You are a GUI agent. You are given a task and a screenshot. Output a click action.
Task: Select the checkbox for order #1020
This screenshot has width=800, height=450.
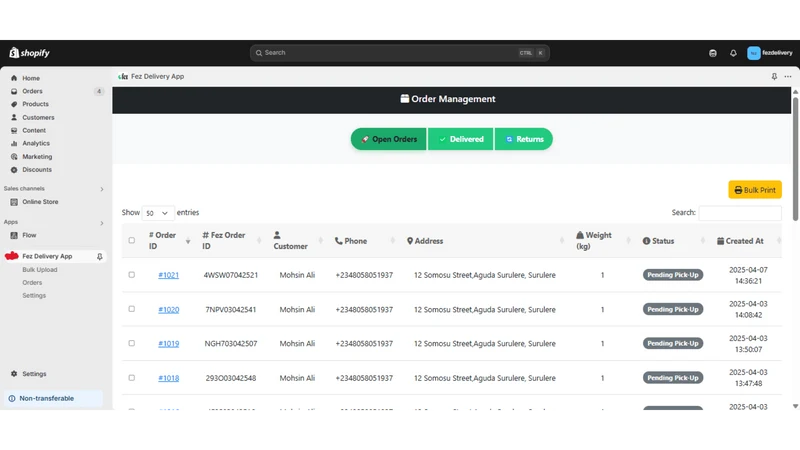point(132,309)
